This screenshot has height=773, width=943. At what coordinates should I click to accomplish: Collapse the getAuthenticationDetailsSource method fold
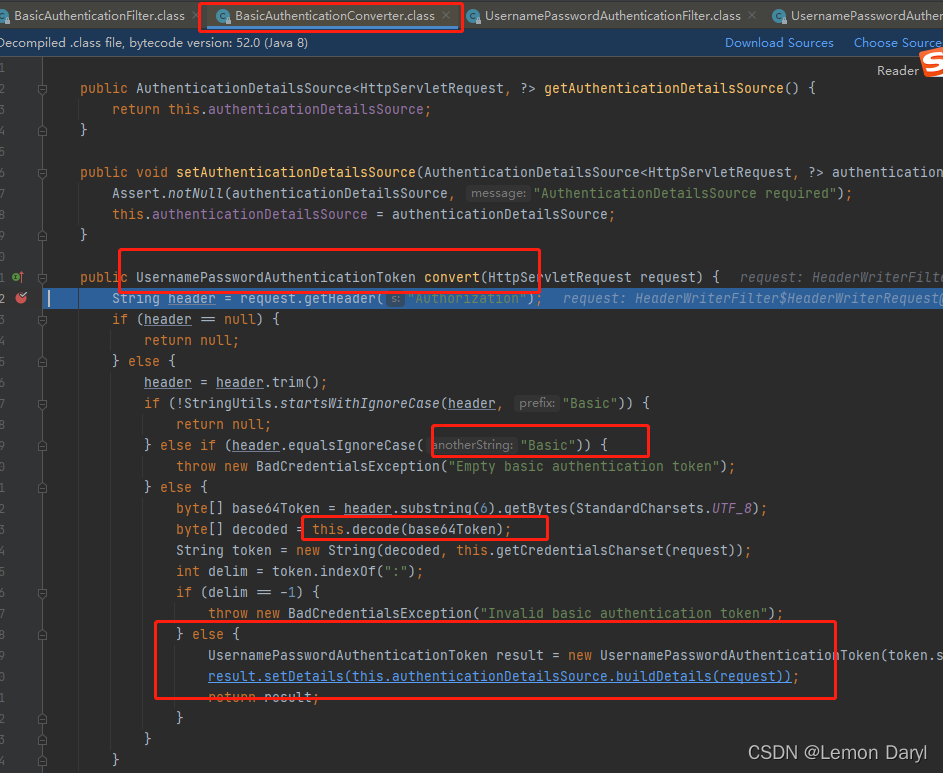coord(43,89)
